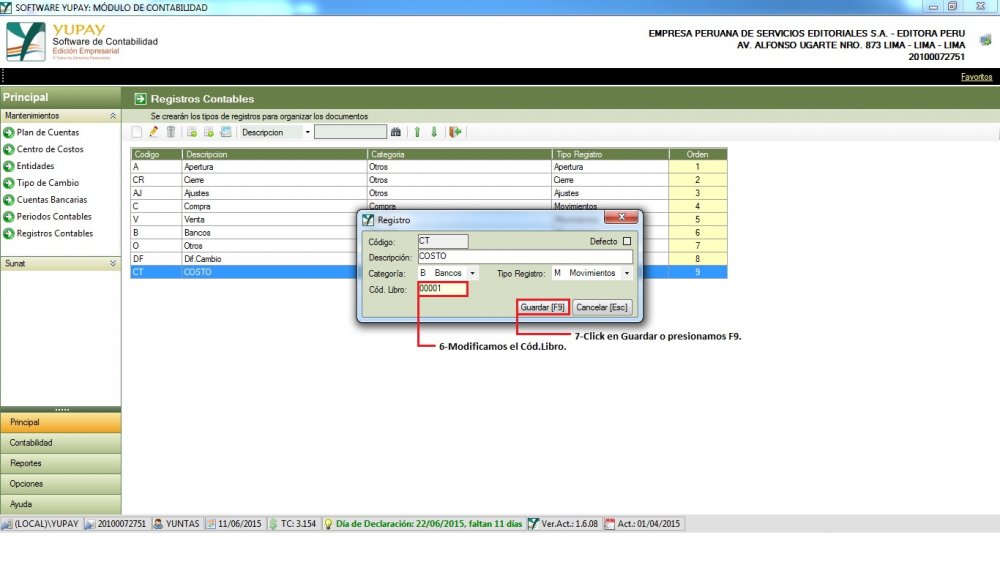Close the Registro dialog
Viewport: 1000px width, 562px height.
click(x=621, y=217)
